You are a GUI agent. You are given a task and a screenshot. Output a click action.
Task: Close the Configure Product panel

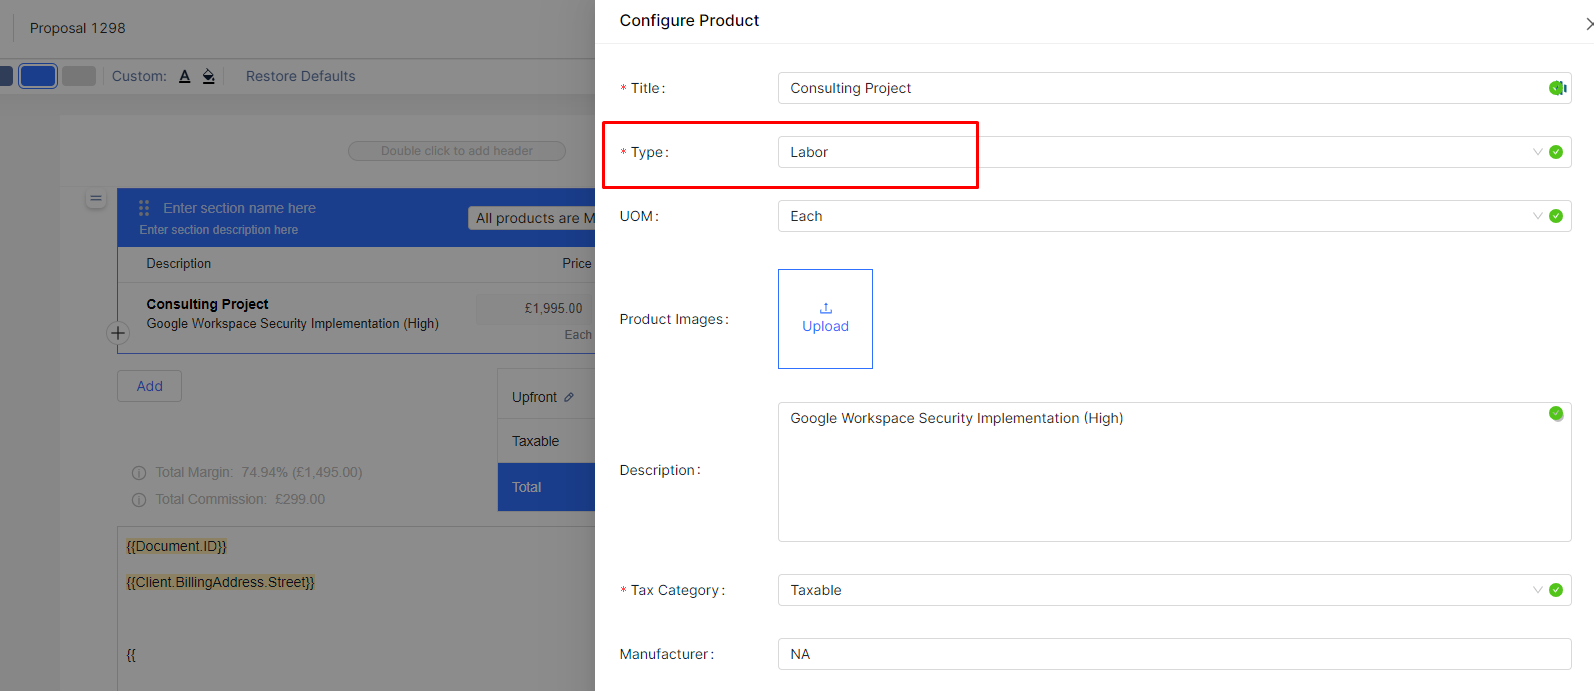(x=1588, y=23)
